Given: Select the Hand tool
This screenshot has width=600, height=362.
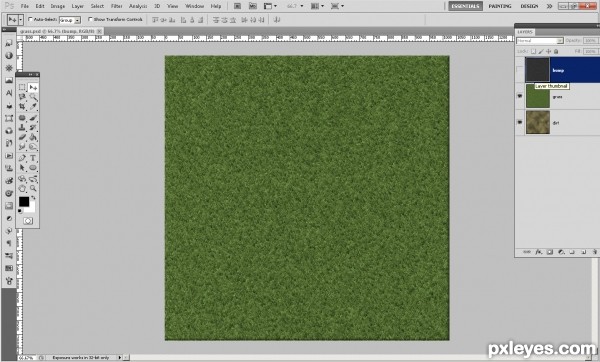Looking at the screenshot, I should (22, 188).
